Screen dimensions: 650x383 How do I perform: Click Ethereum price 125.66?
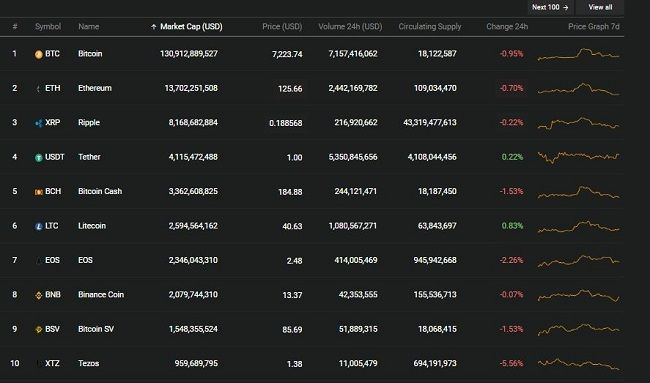coord(290,89)
